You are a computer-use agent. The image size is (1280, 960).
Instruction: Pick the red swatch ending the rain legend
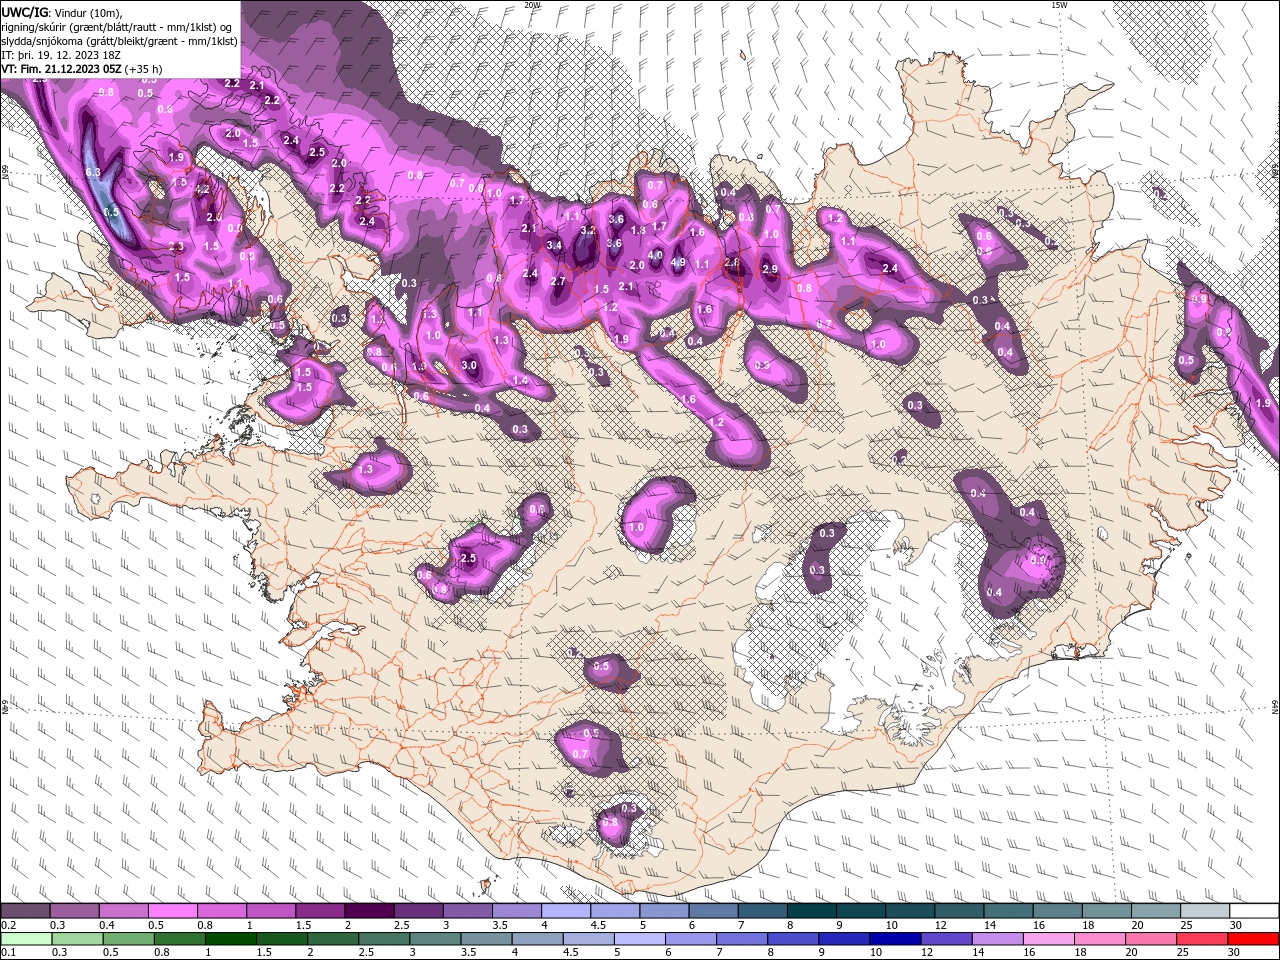(x=1254, y=938)
